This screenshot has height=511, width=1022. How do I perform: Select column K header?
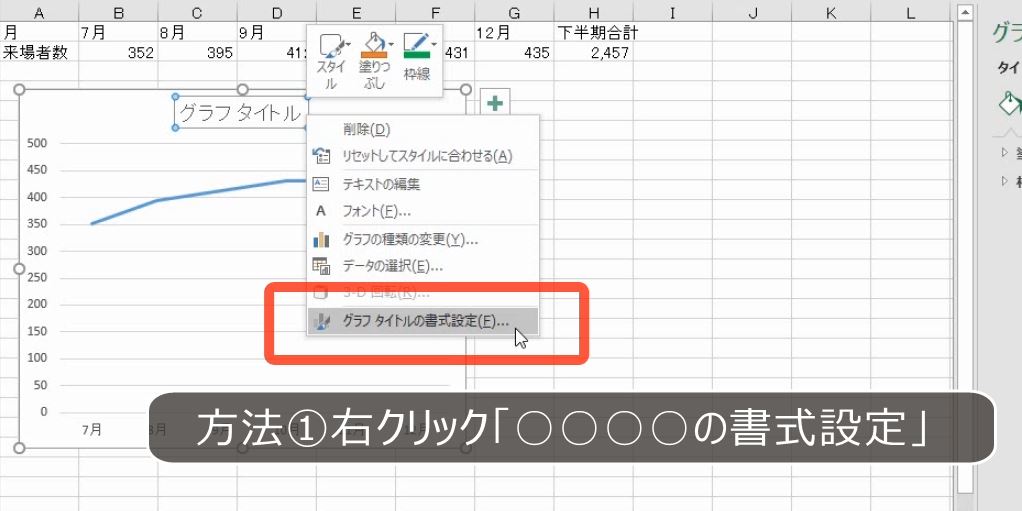coord(830,12)
